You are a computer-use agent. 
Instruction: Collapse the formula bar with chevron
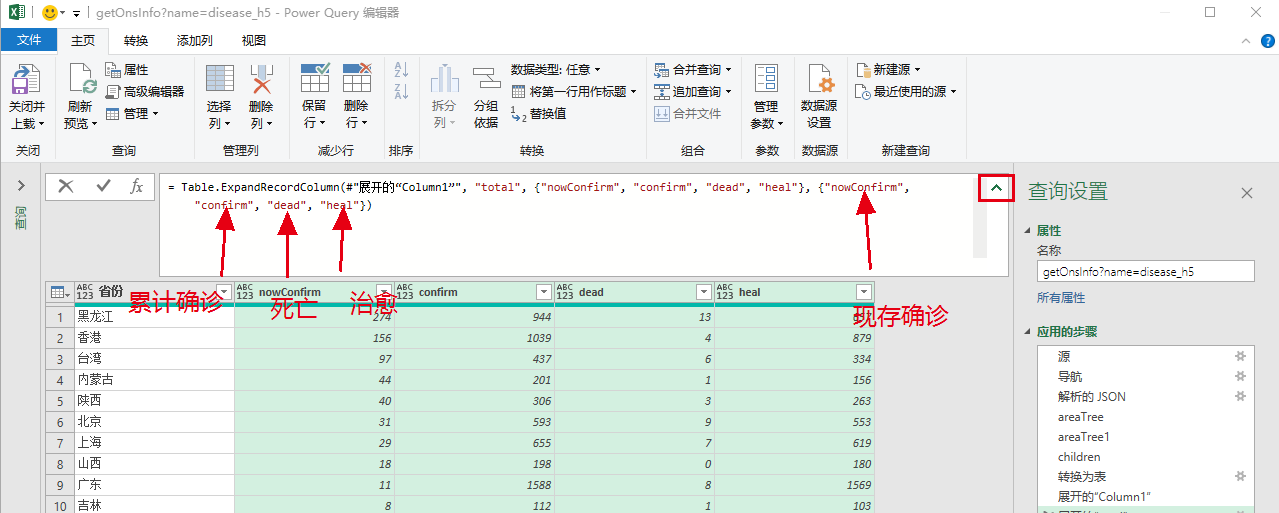point(996,188)
